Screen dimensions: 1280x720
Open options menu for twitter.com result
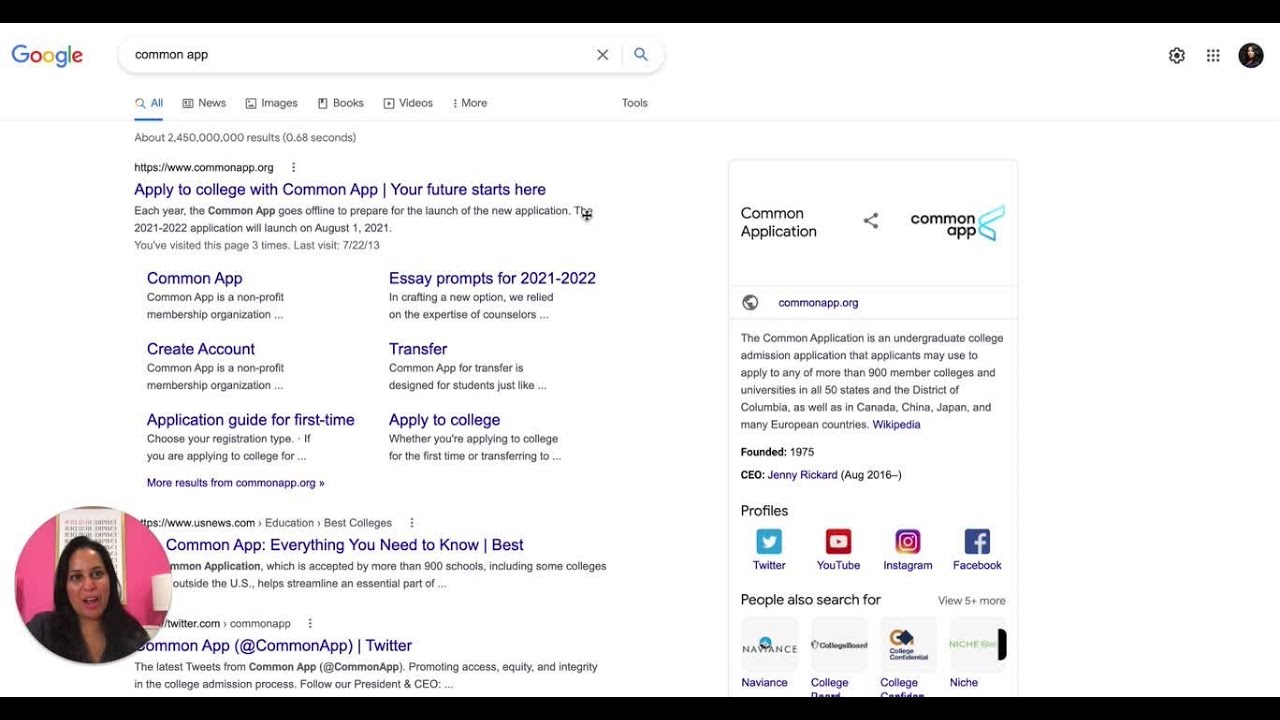[310, 623]
